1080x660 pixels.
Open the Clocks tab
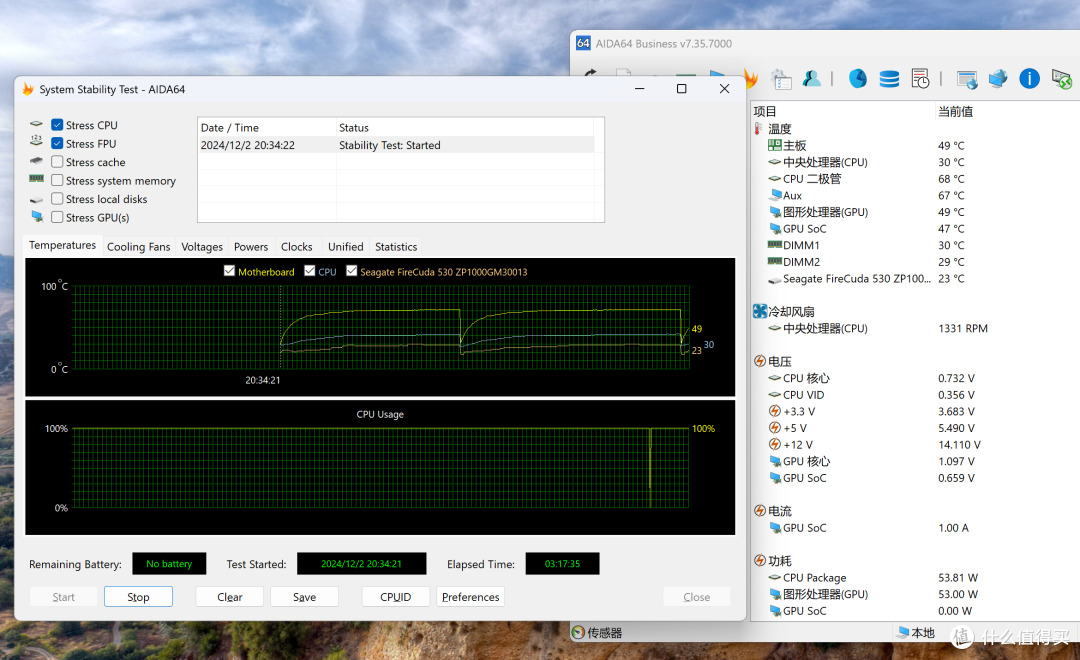point(297,247)
